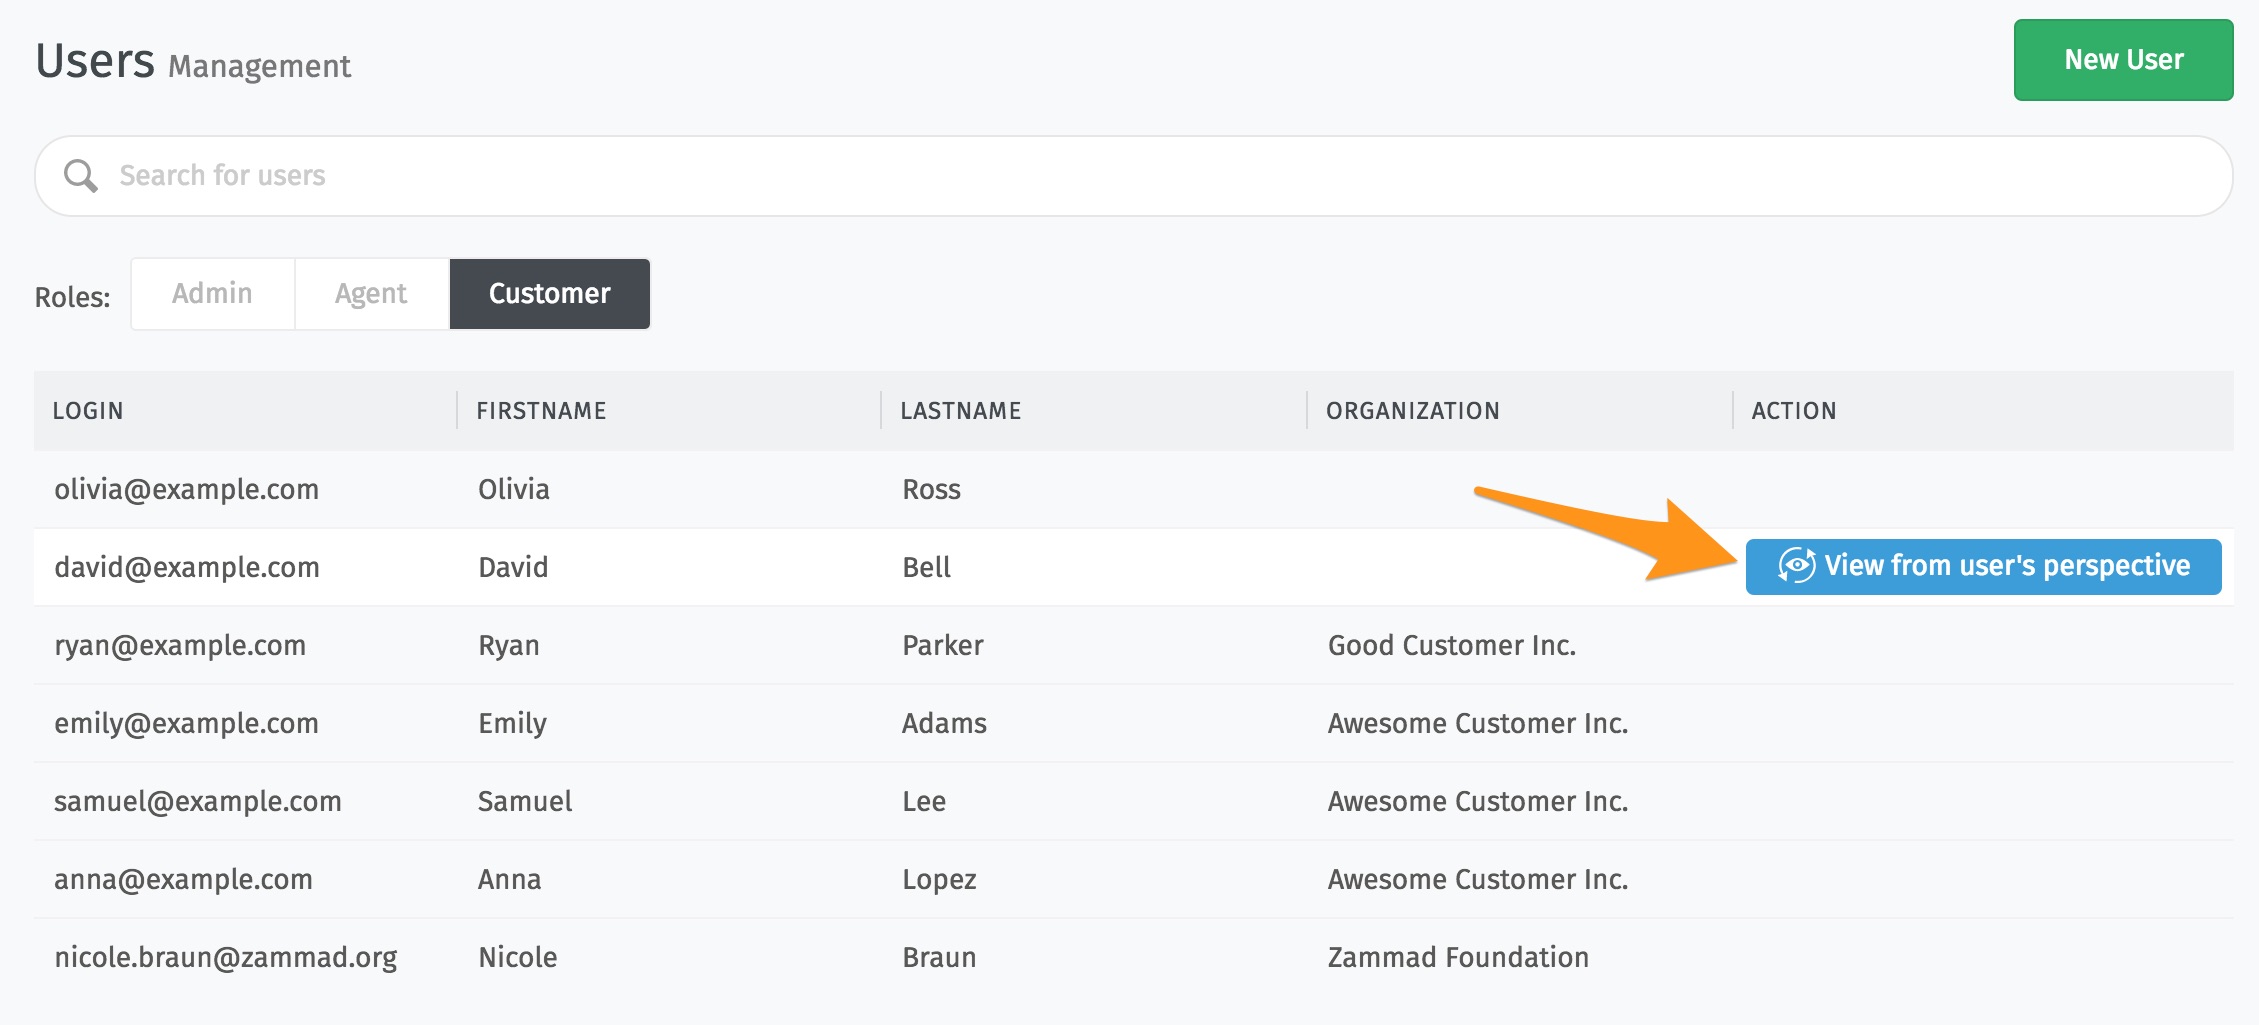
Task: Click last name Parker
Action: (x=942, y=645)
